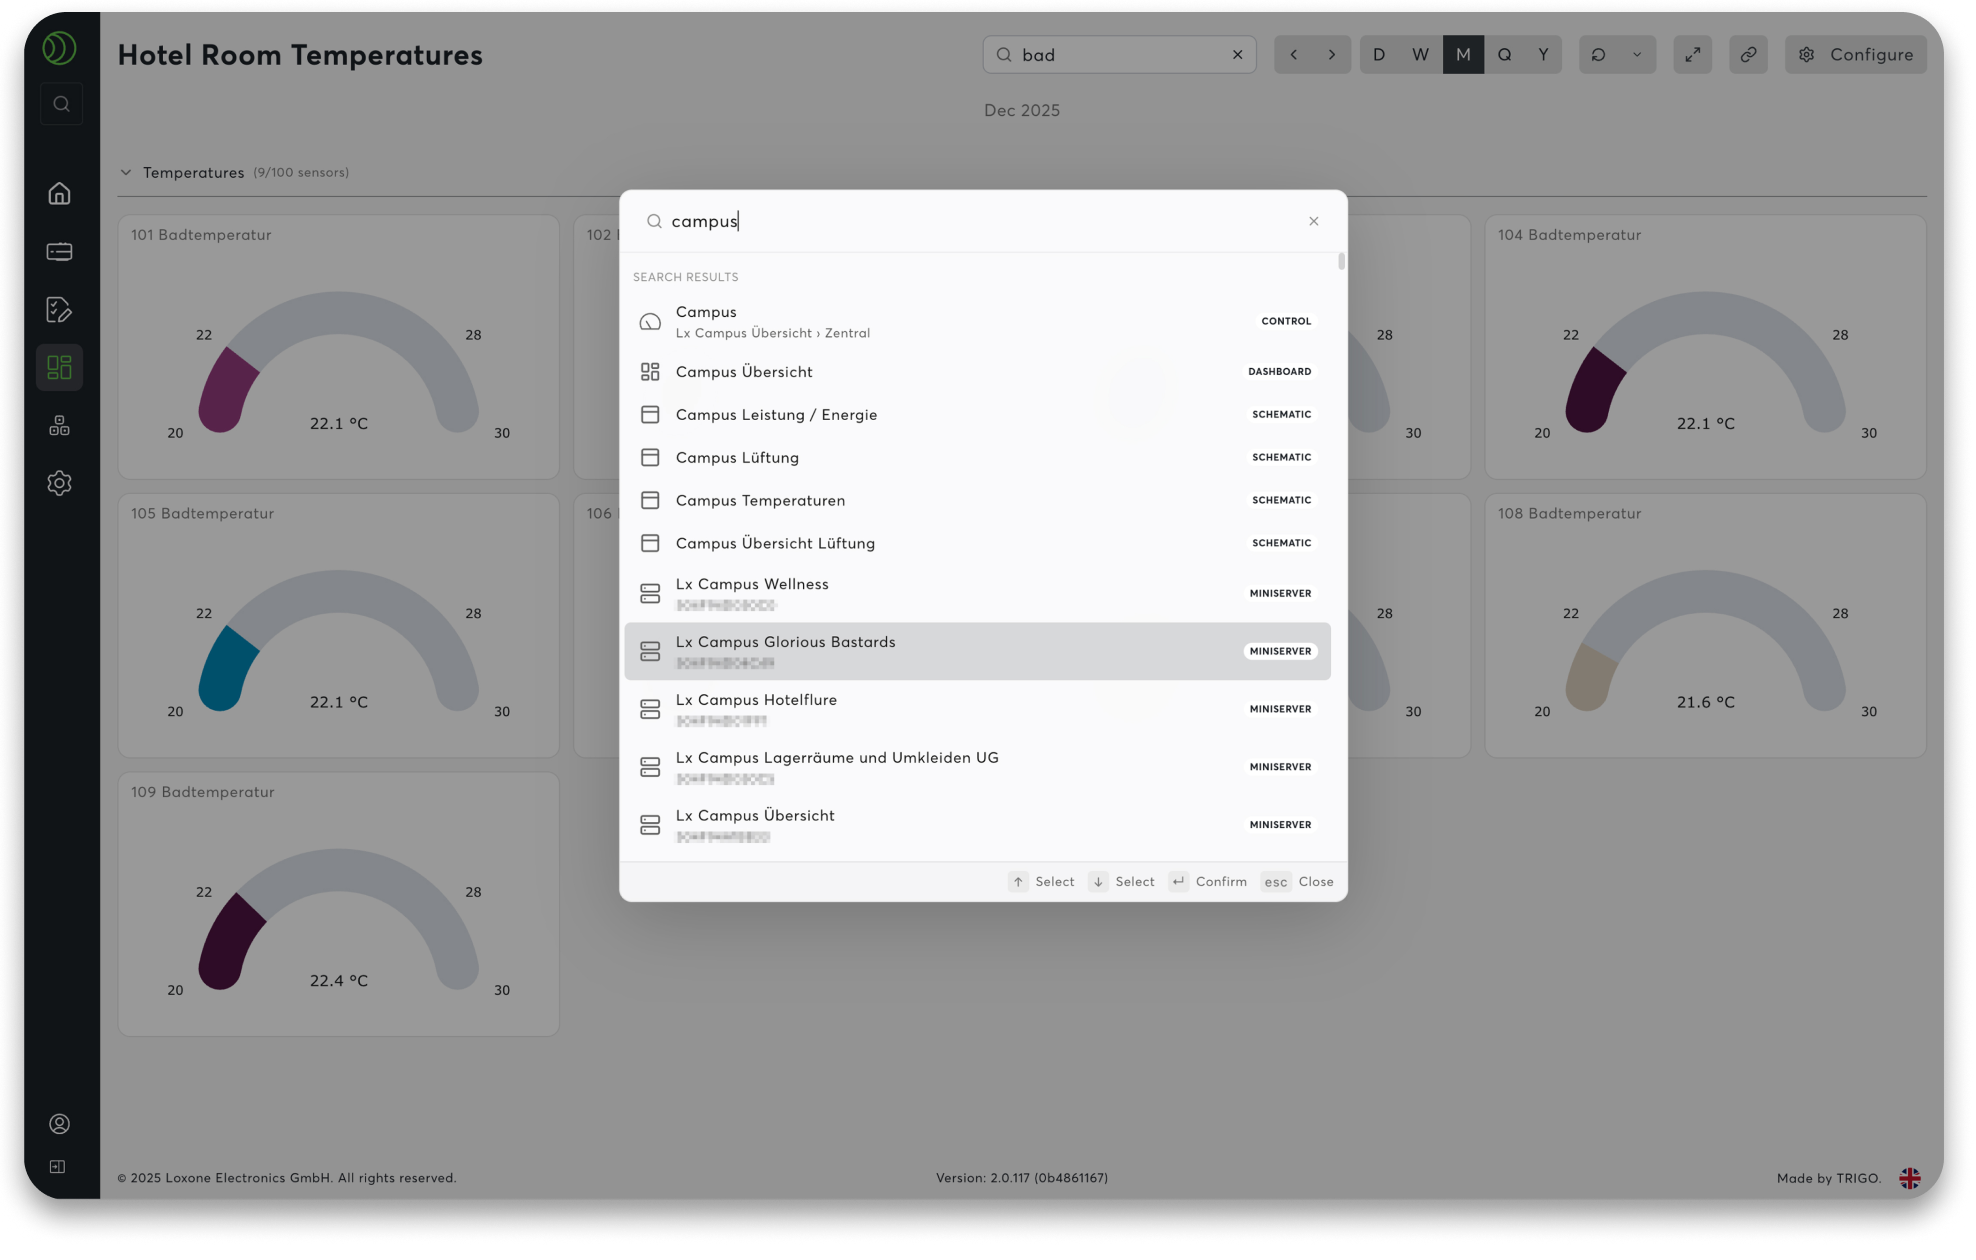This screenshot has width=1976, height=1260.
Task: Select the Q (quarter) time range
Action: [x=1504, y=55]
